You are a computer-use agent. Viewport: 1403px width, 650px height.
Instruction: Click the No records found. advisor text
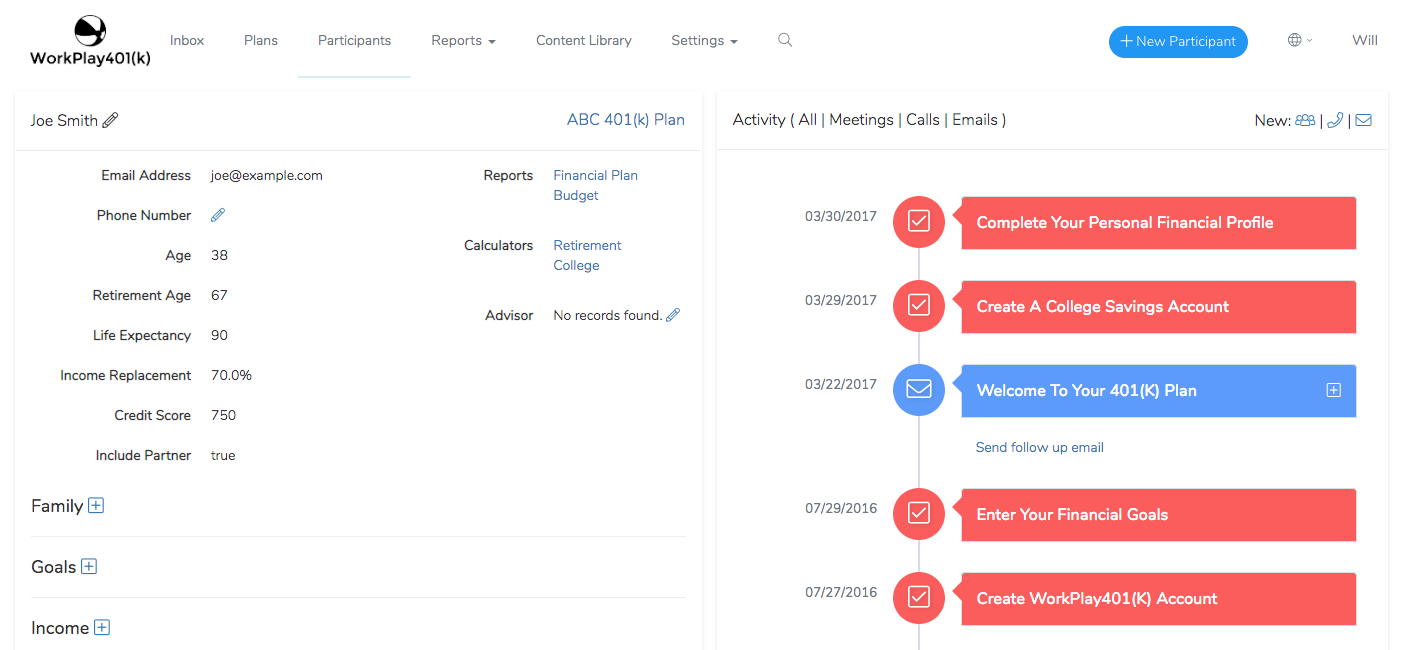coord(608,315)
